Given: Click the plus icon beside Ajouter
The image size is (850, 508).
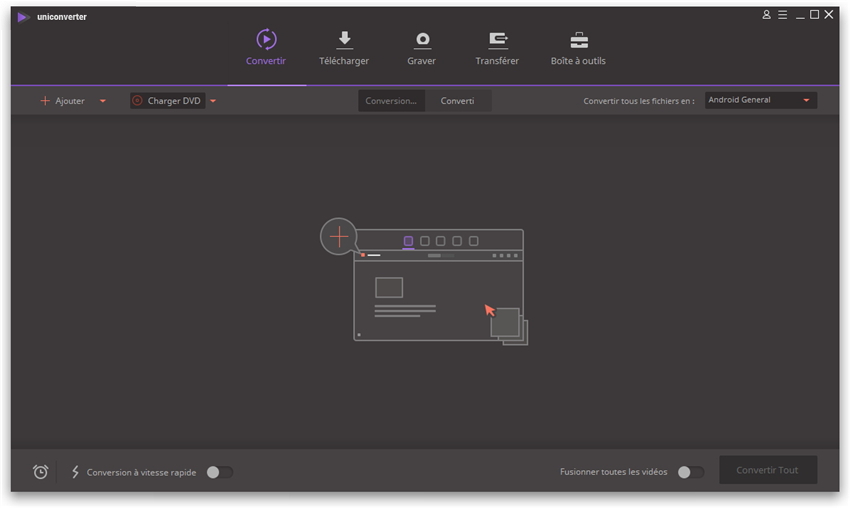Looking at the screenshot, I should pos(45,101).
